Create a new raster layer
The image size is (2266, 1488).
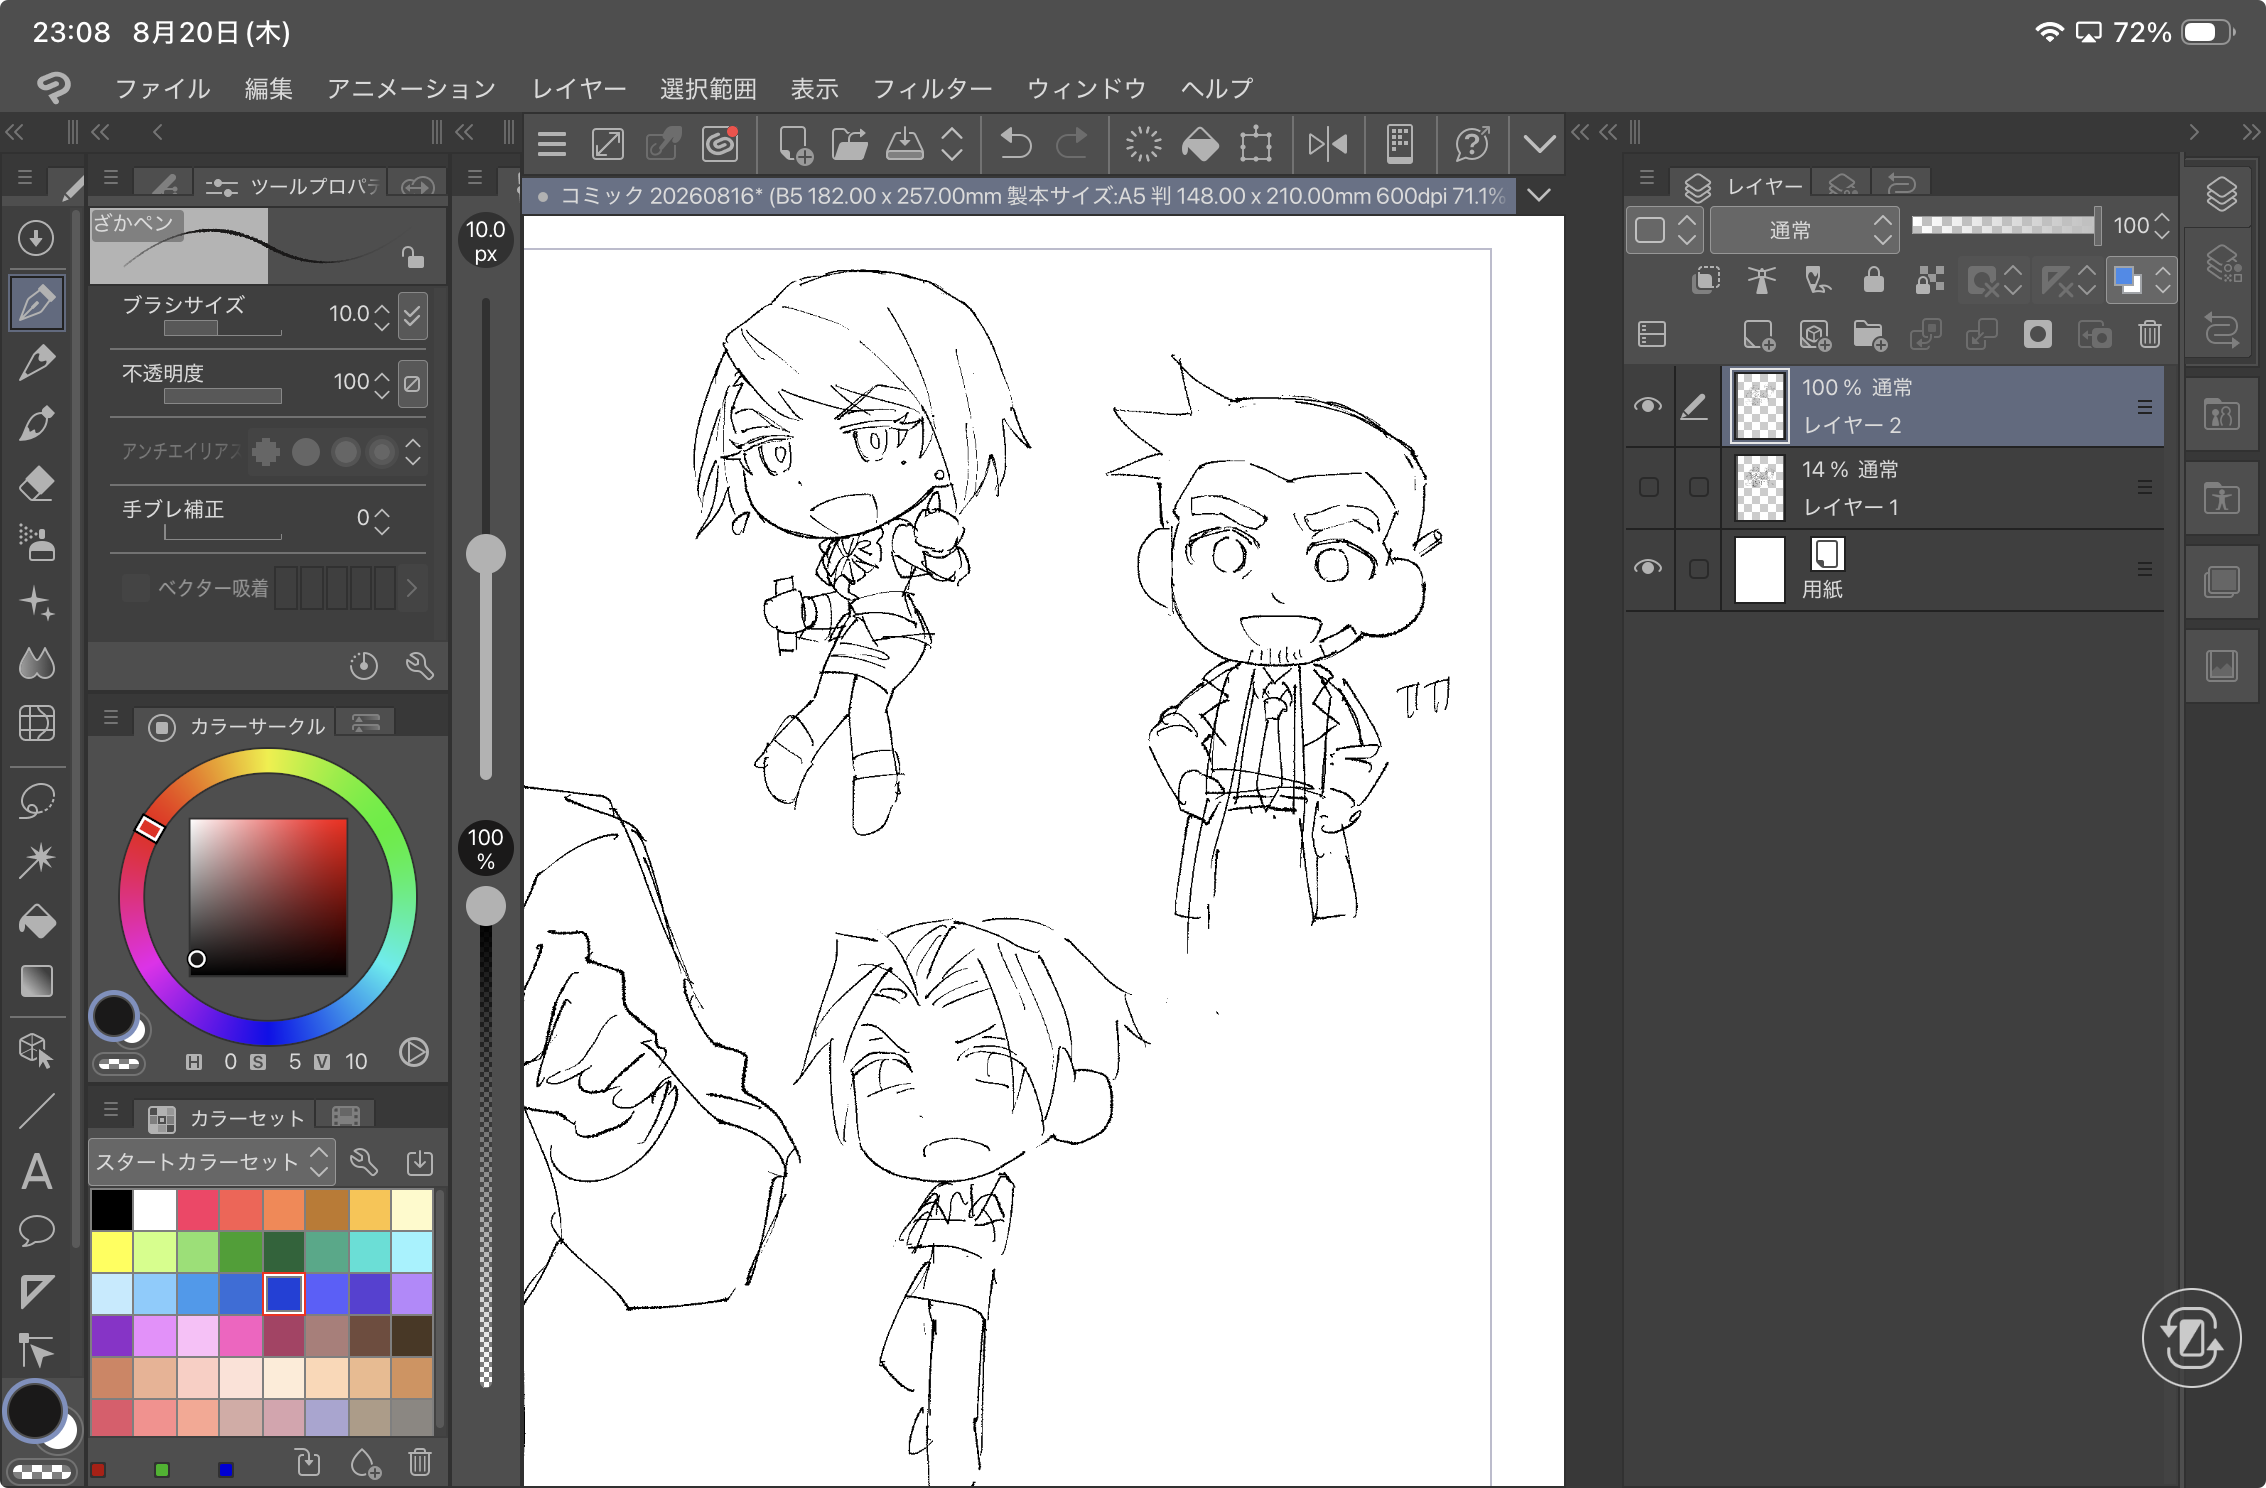point(1758,335)
